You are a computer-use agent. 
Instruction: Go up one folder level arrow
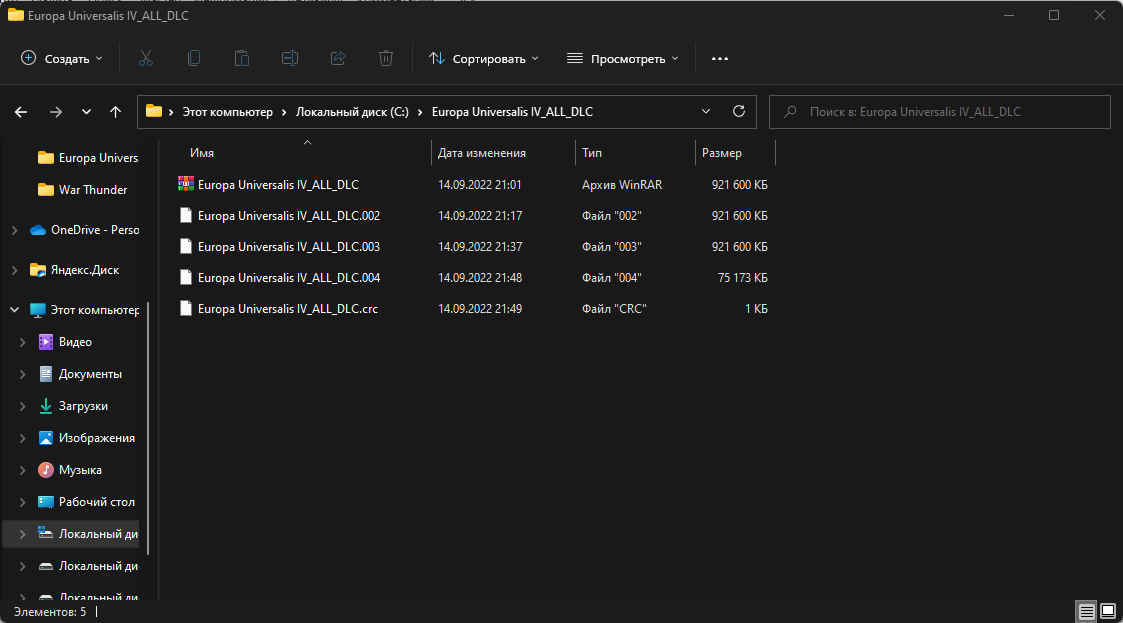[x=115, y=112]
